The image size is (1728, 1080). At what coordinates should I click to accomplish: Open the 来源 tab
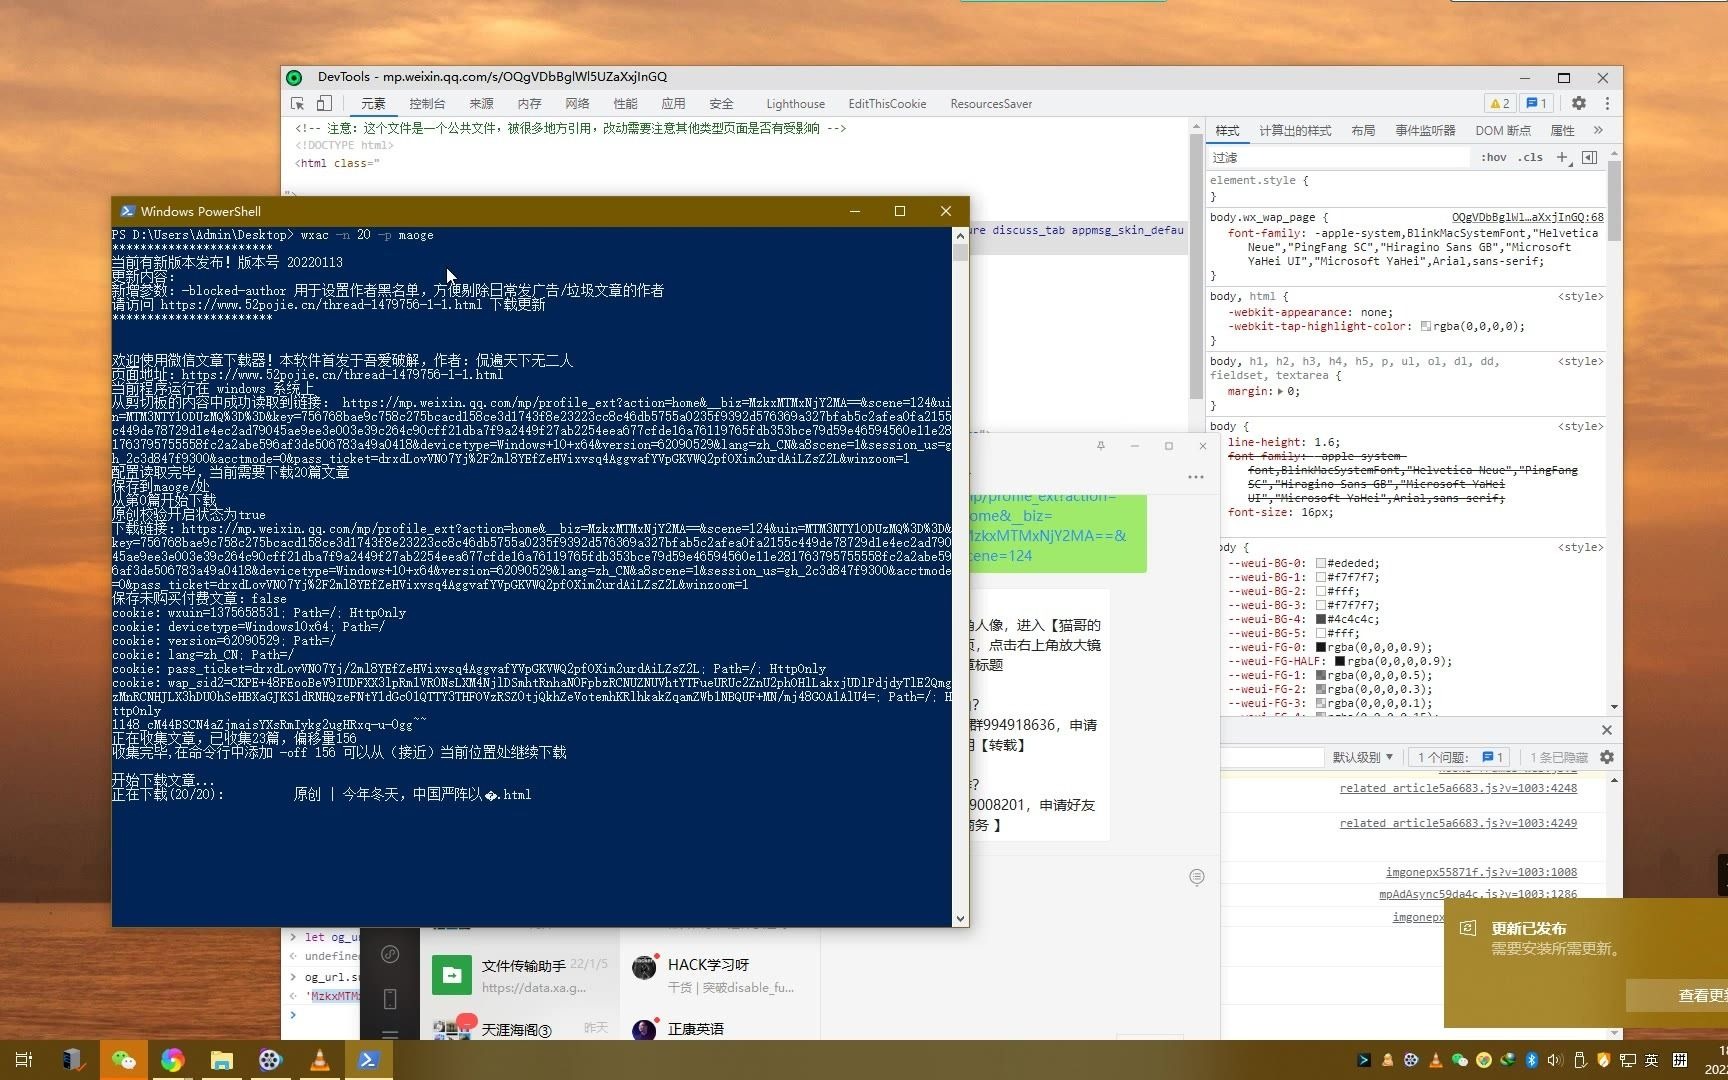481,103
